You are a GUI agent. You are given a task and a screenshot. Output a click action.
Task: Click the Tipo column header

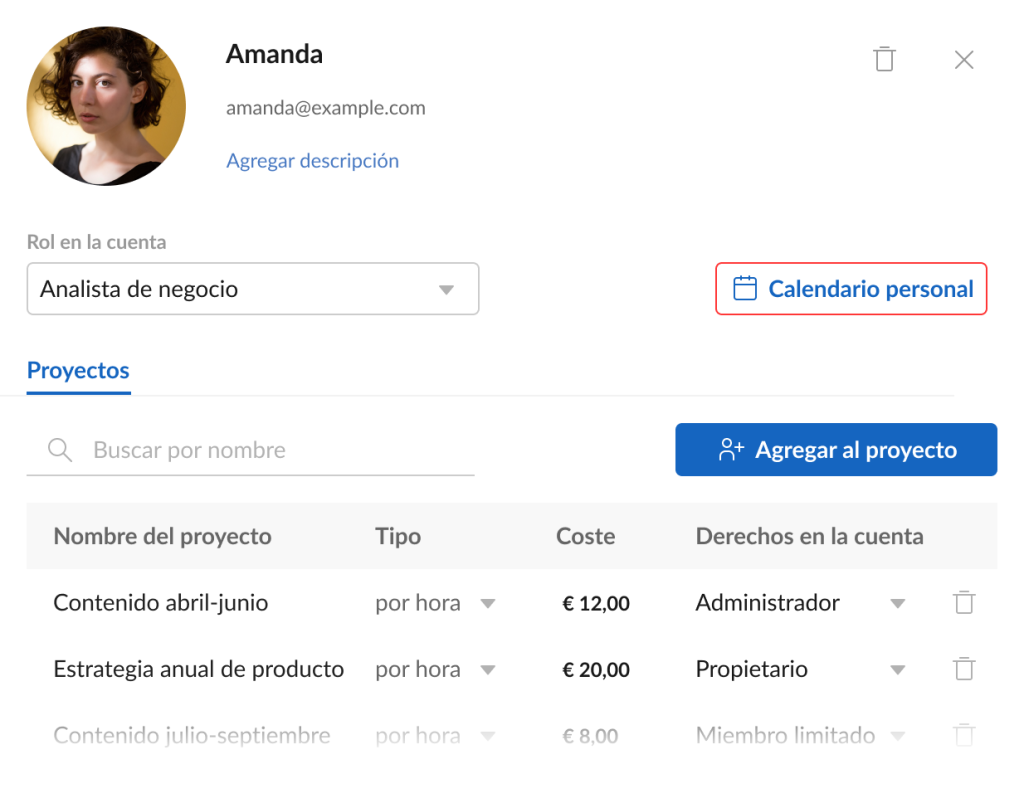click(398, 536)
